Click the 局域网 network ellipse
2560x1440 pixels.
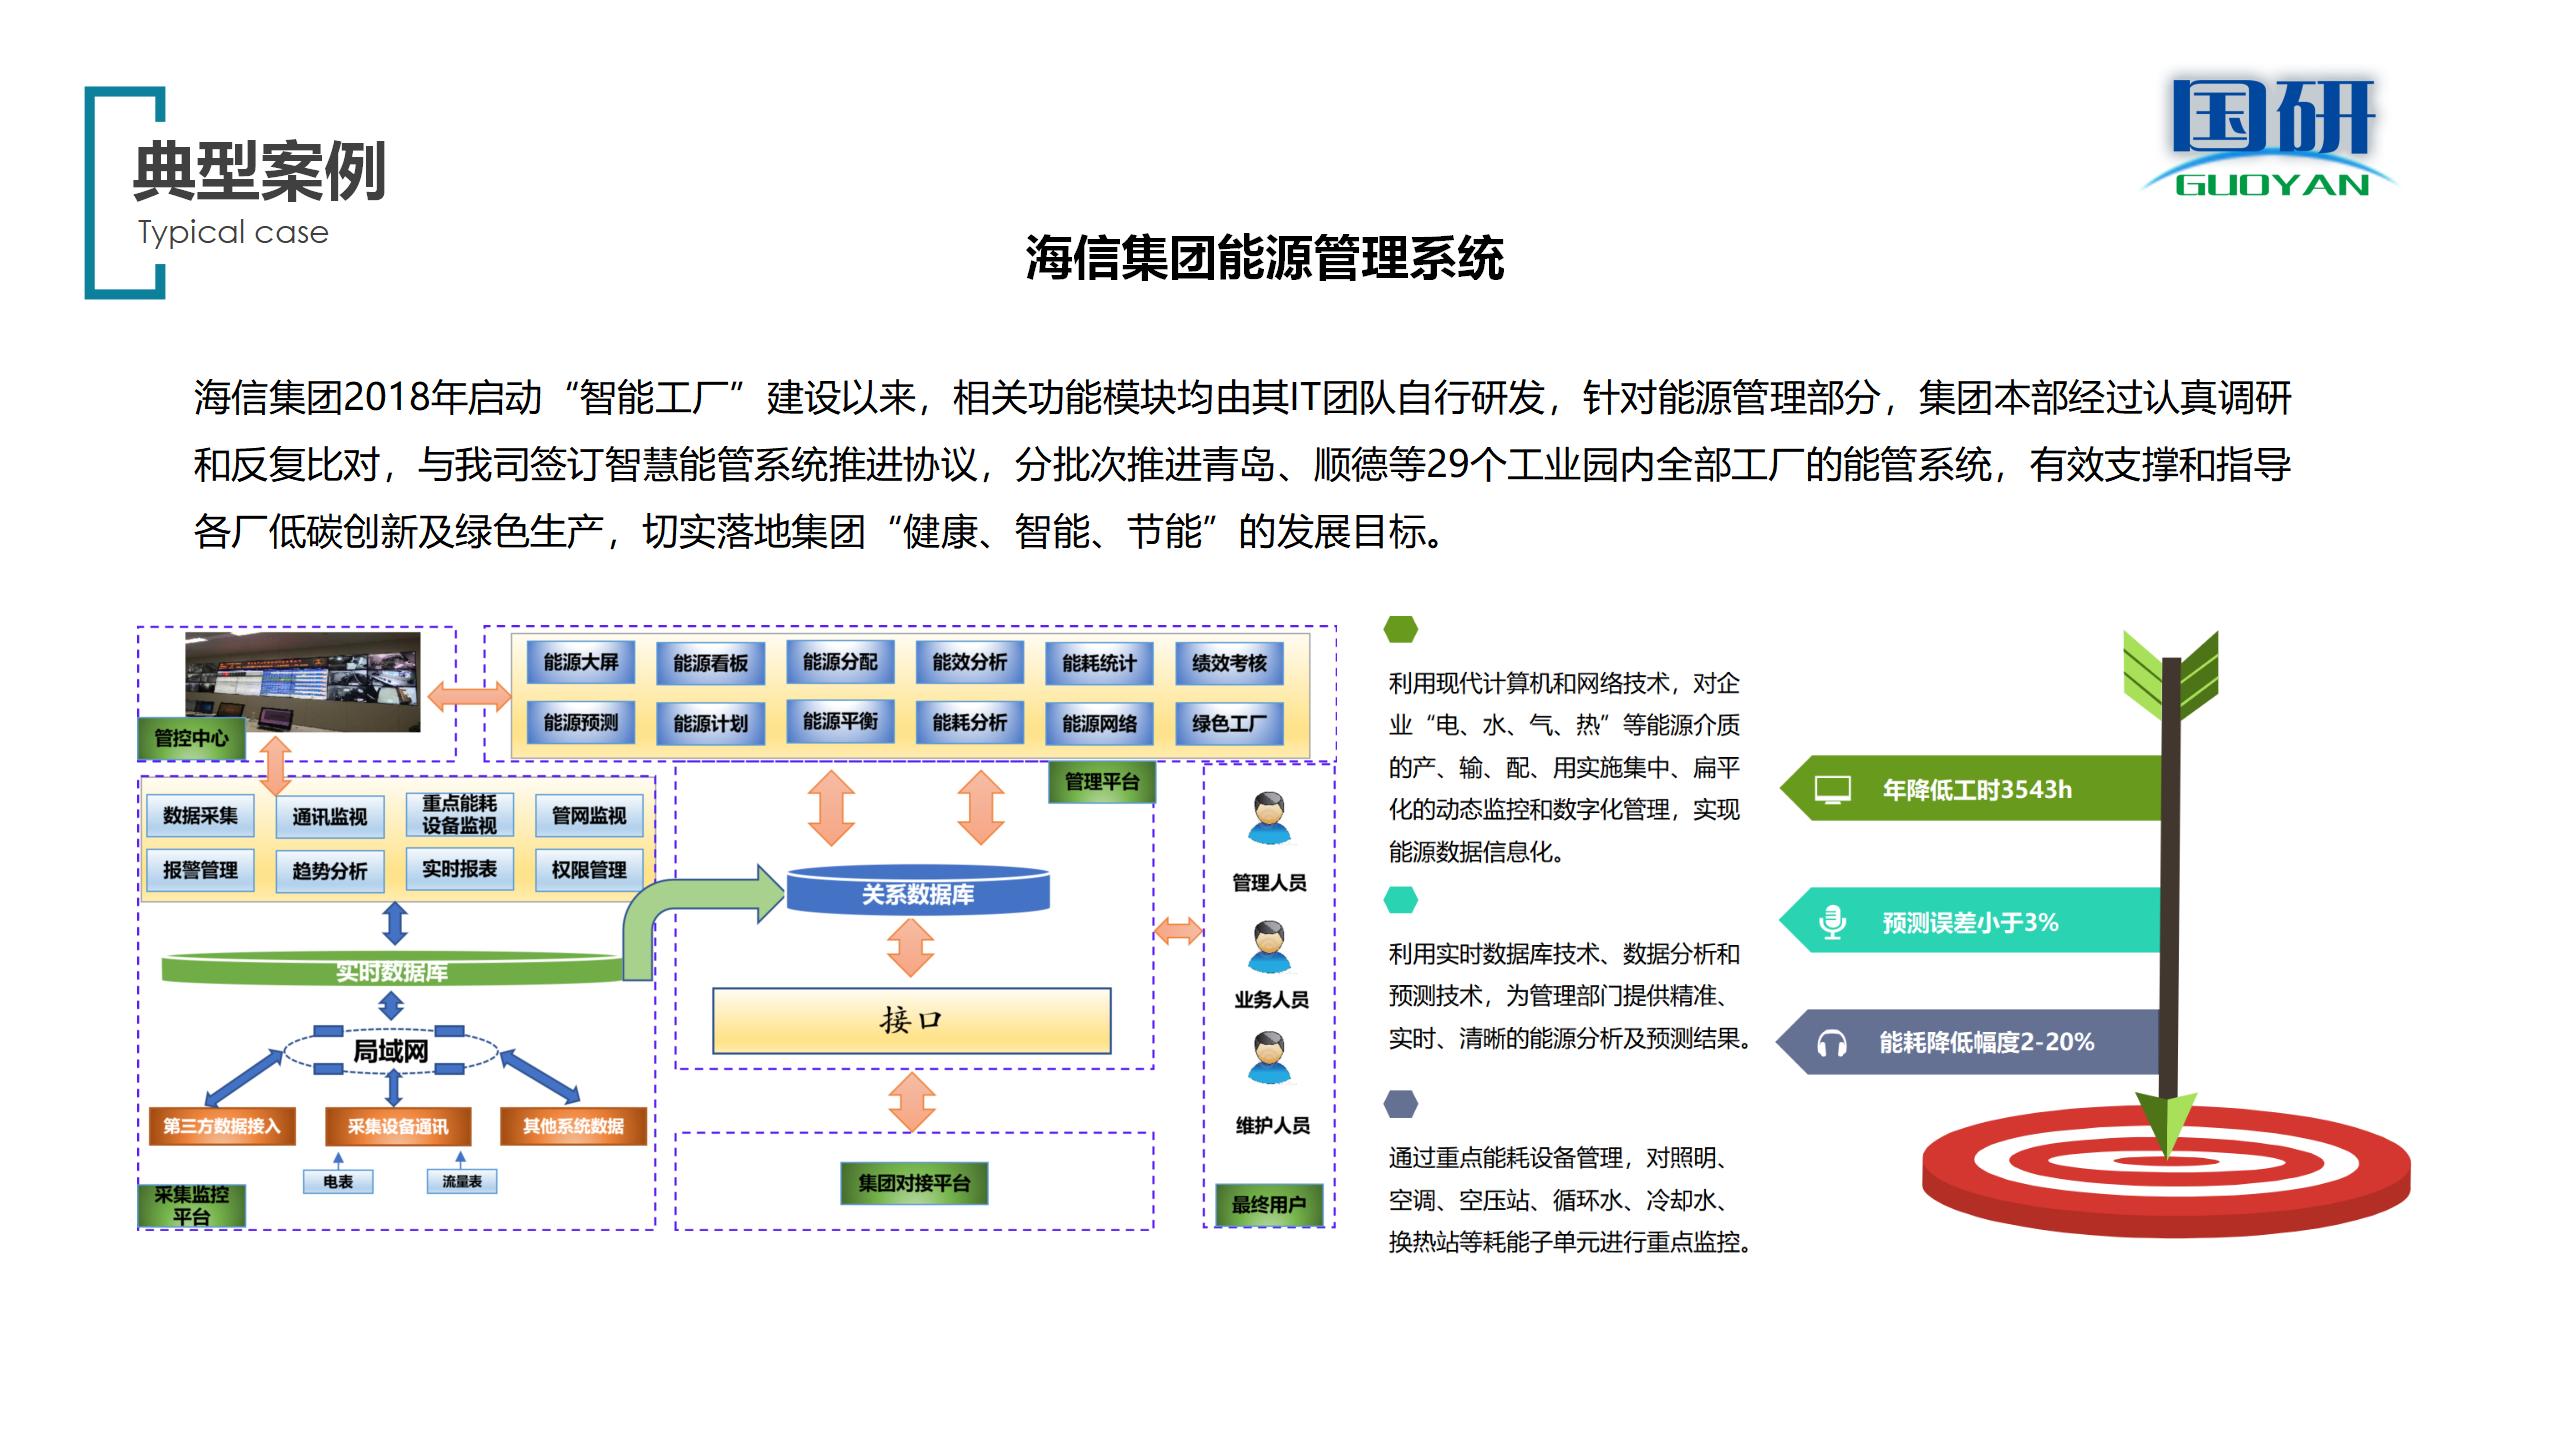[x=390, y=1051]
